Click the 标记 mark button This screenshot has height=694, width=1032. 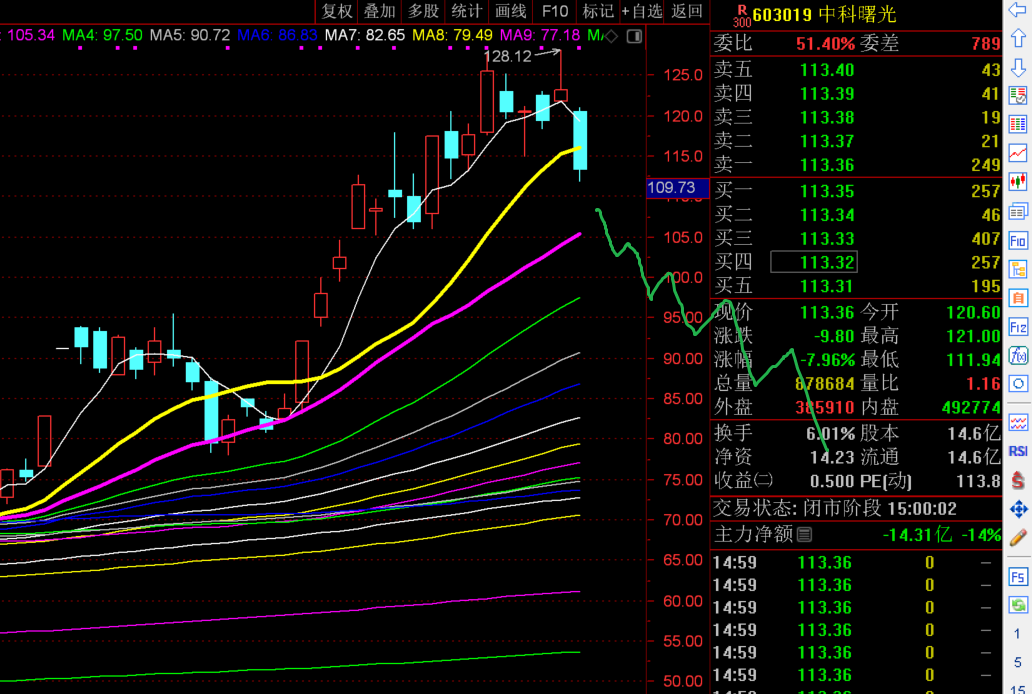tap(598, 11)
